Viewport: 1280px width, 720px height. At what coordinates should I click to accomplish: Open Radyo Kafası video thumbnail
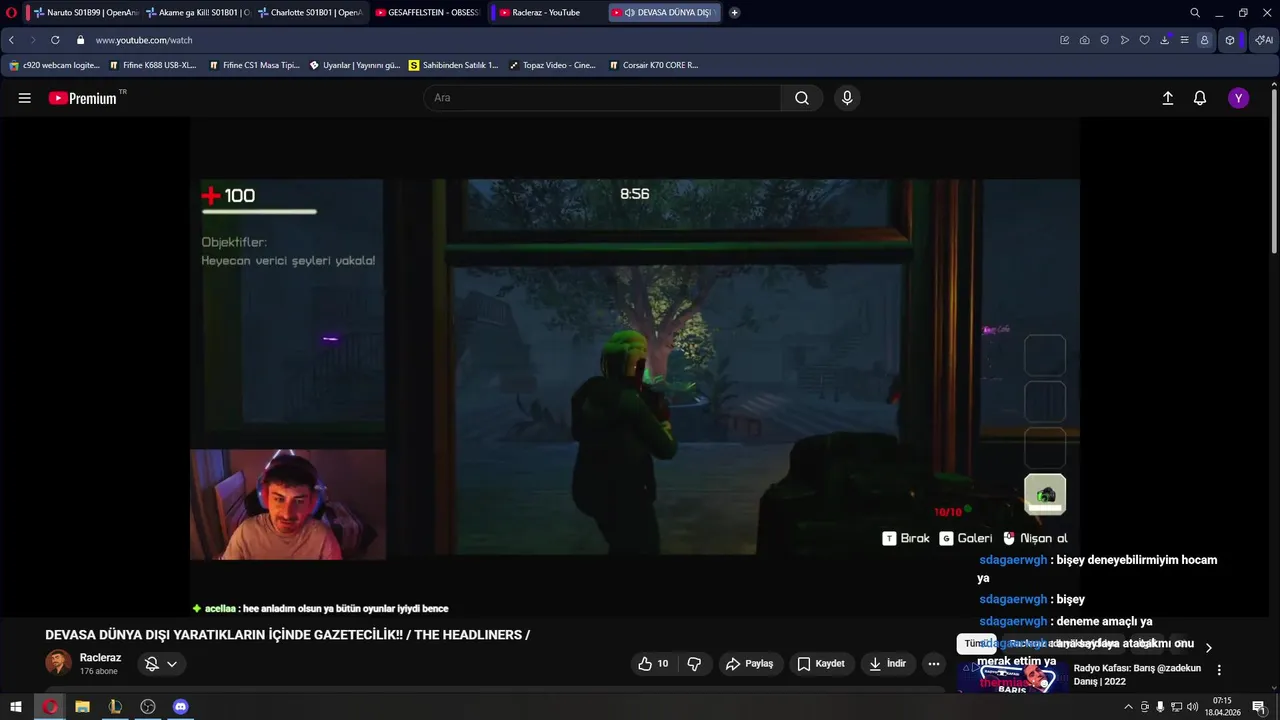click(x=1012, y=677)
